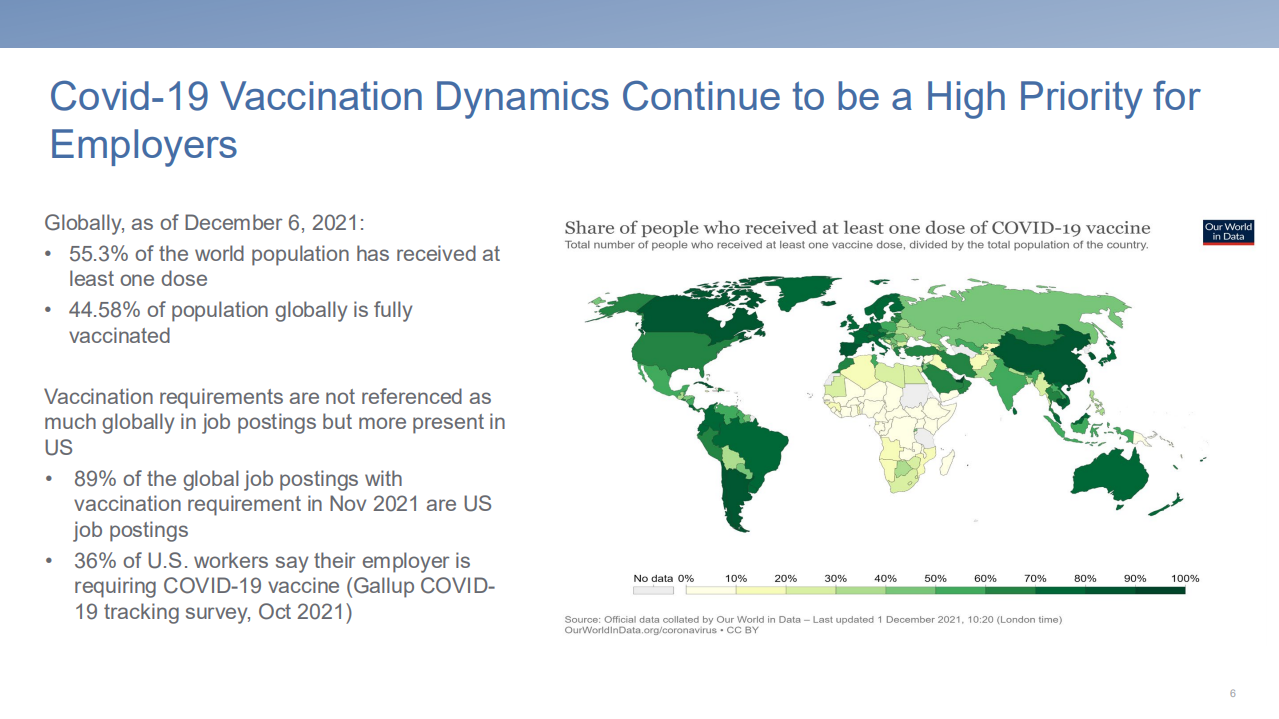Screen dimensions: 1279x719
Task: Click the slide number 6
Action: point(1232,694)
